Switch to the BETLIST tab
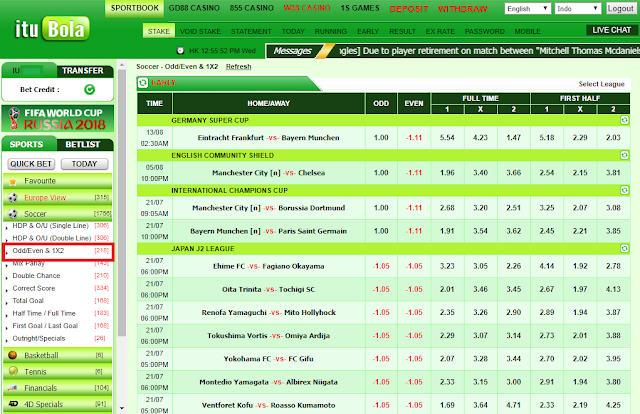The image size is (640, 414). (x=84, y=144)
